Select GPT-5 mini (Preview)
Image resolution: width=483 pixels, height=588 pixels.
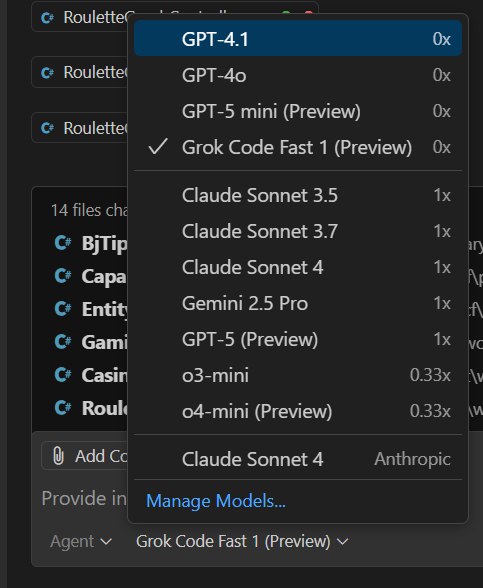pos(298,111)
